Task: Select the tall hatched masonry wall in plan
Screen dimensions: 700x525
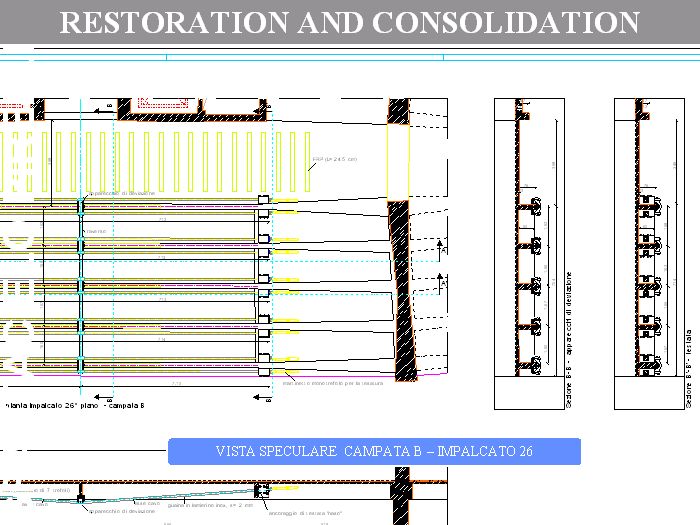Action: 402,290
